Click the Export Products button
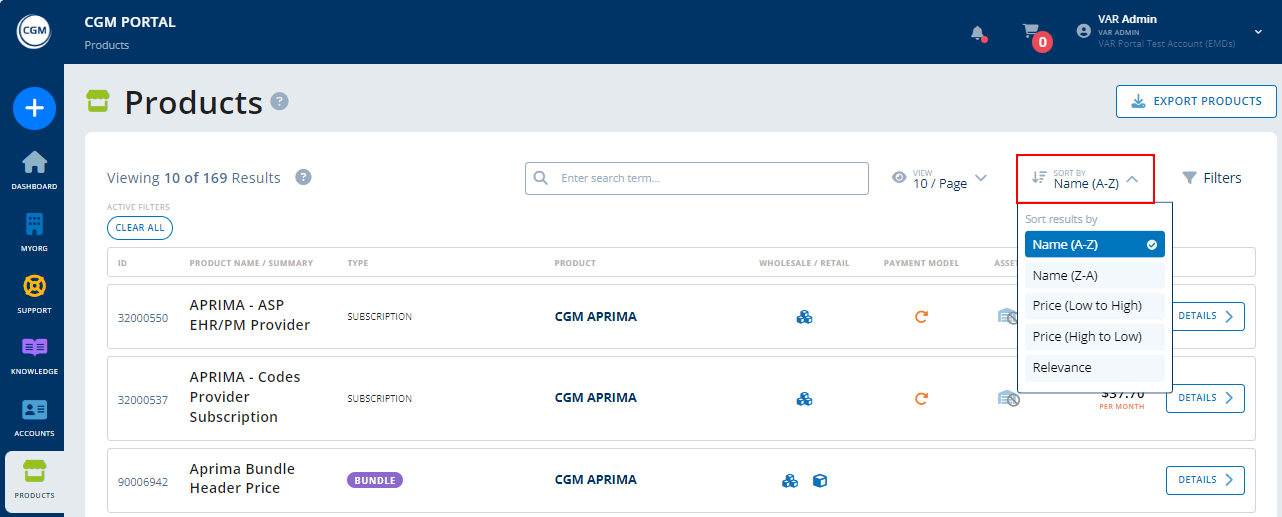This screenshot has height=517, width=1282. pos(1196,101)
